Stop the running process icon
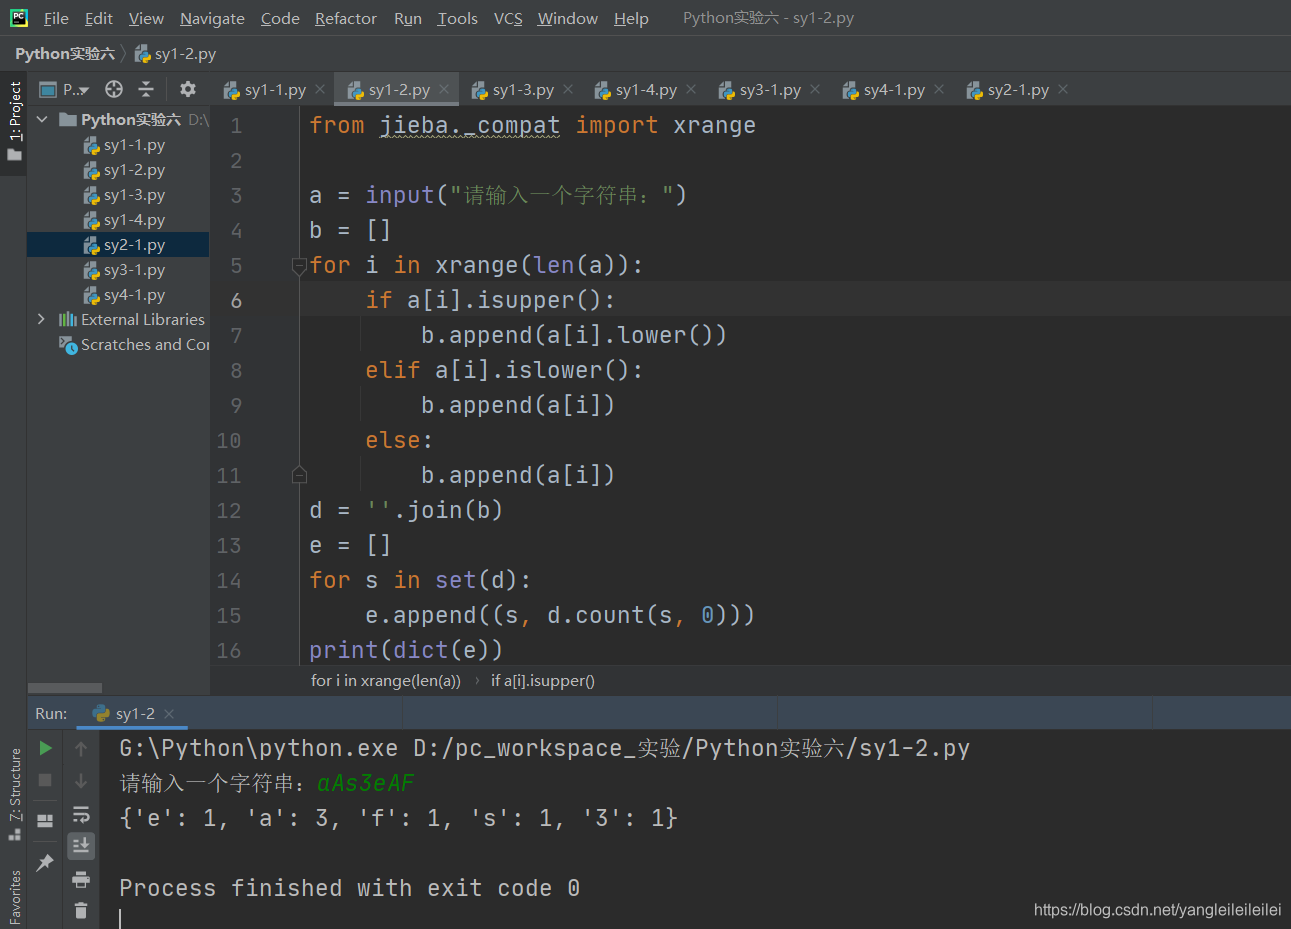 pos(45,780)
